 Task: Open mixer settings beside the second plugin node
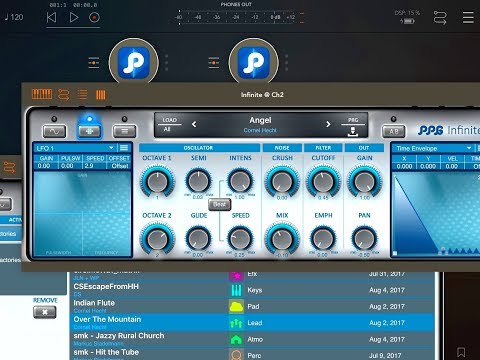pos(213,63)
